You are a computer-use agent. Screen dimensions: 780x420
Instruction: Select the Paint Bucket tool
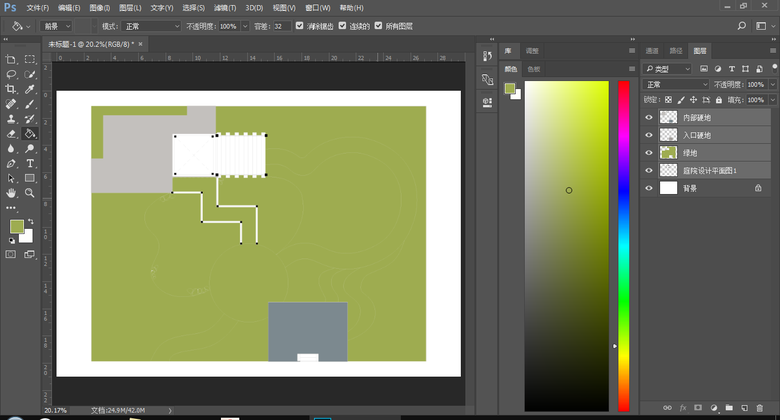click(x=30, y=132)
